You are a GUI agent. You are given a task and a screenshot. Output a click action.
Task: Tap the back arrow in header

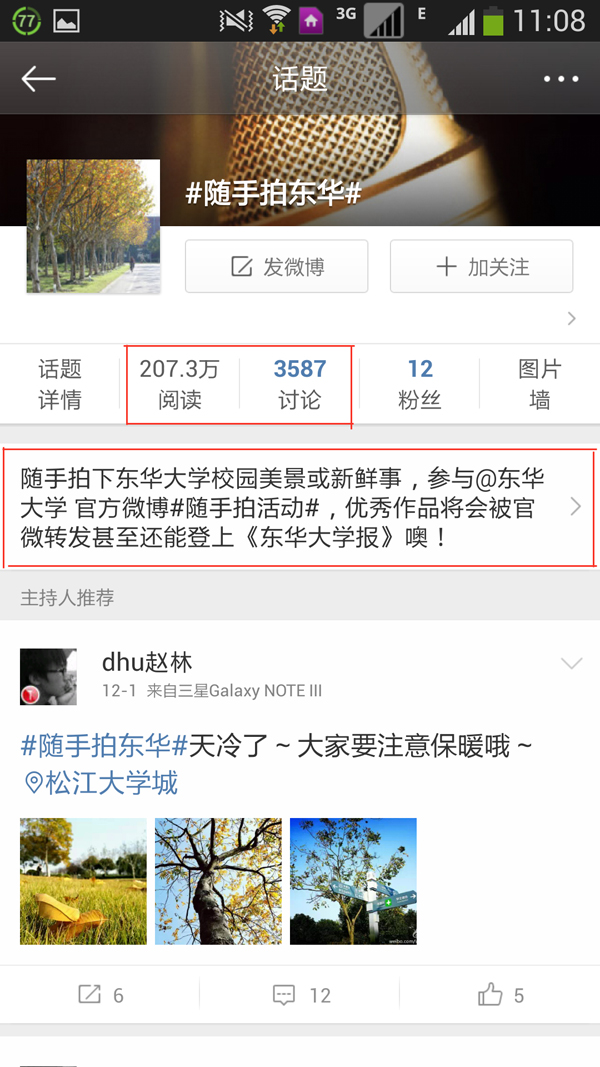pyautogui.click(x=38, y=80)
